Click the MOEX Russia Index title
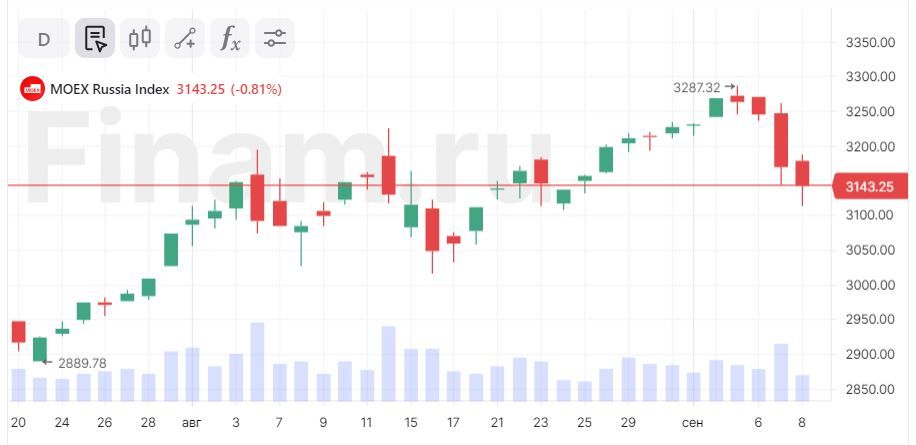This screenshot has width=916, height=445. (x=110, y=89)
